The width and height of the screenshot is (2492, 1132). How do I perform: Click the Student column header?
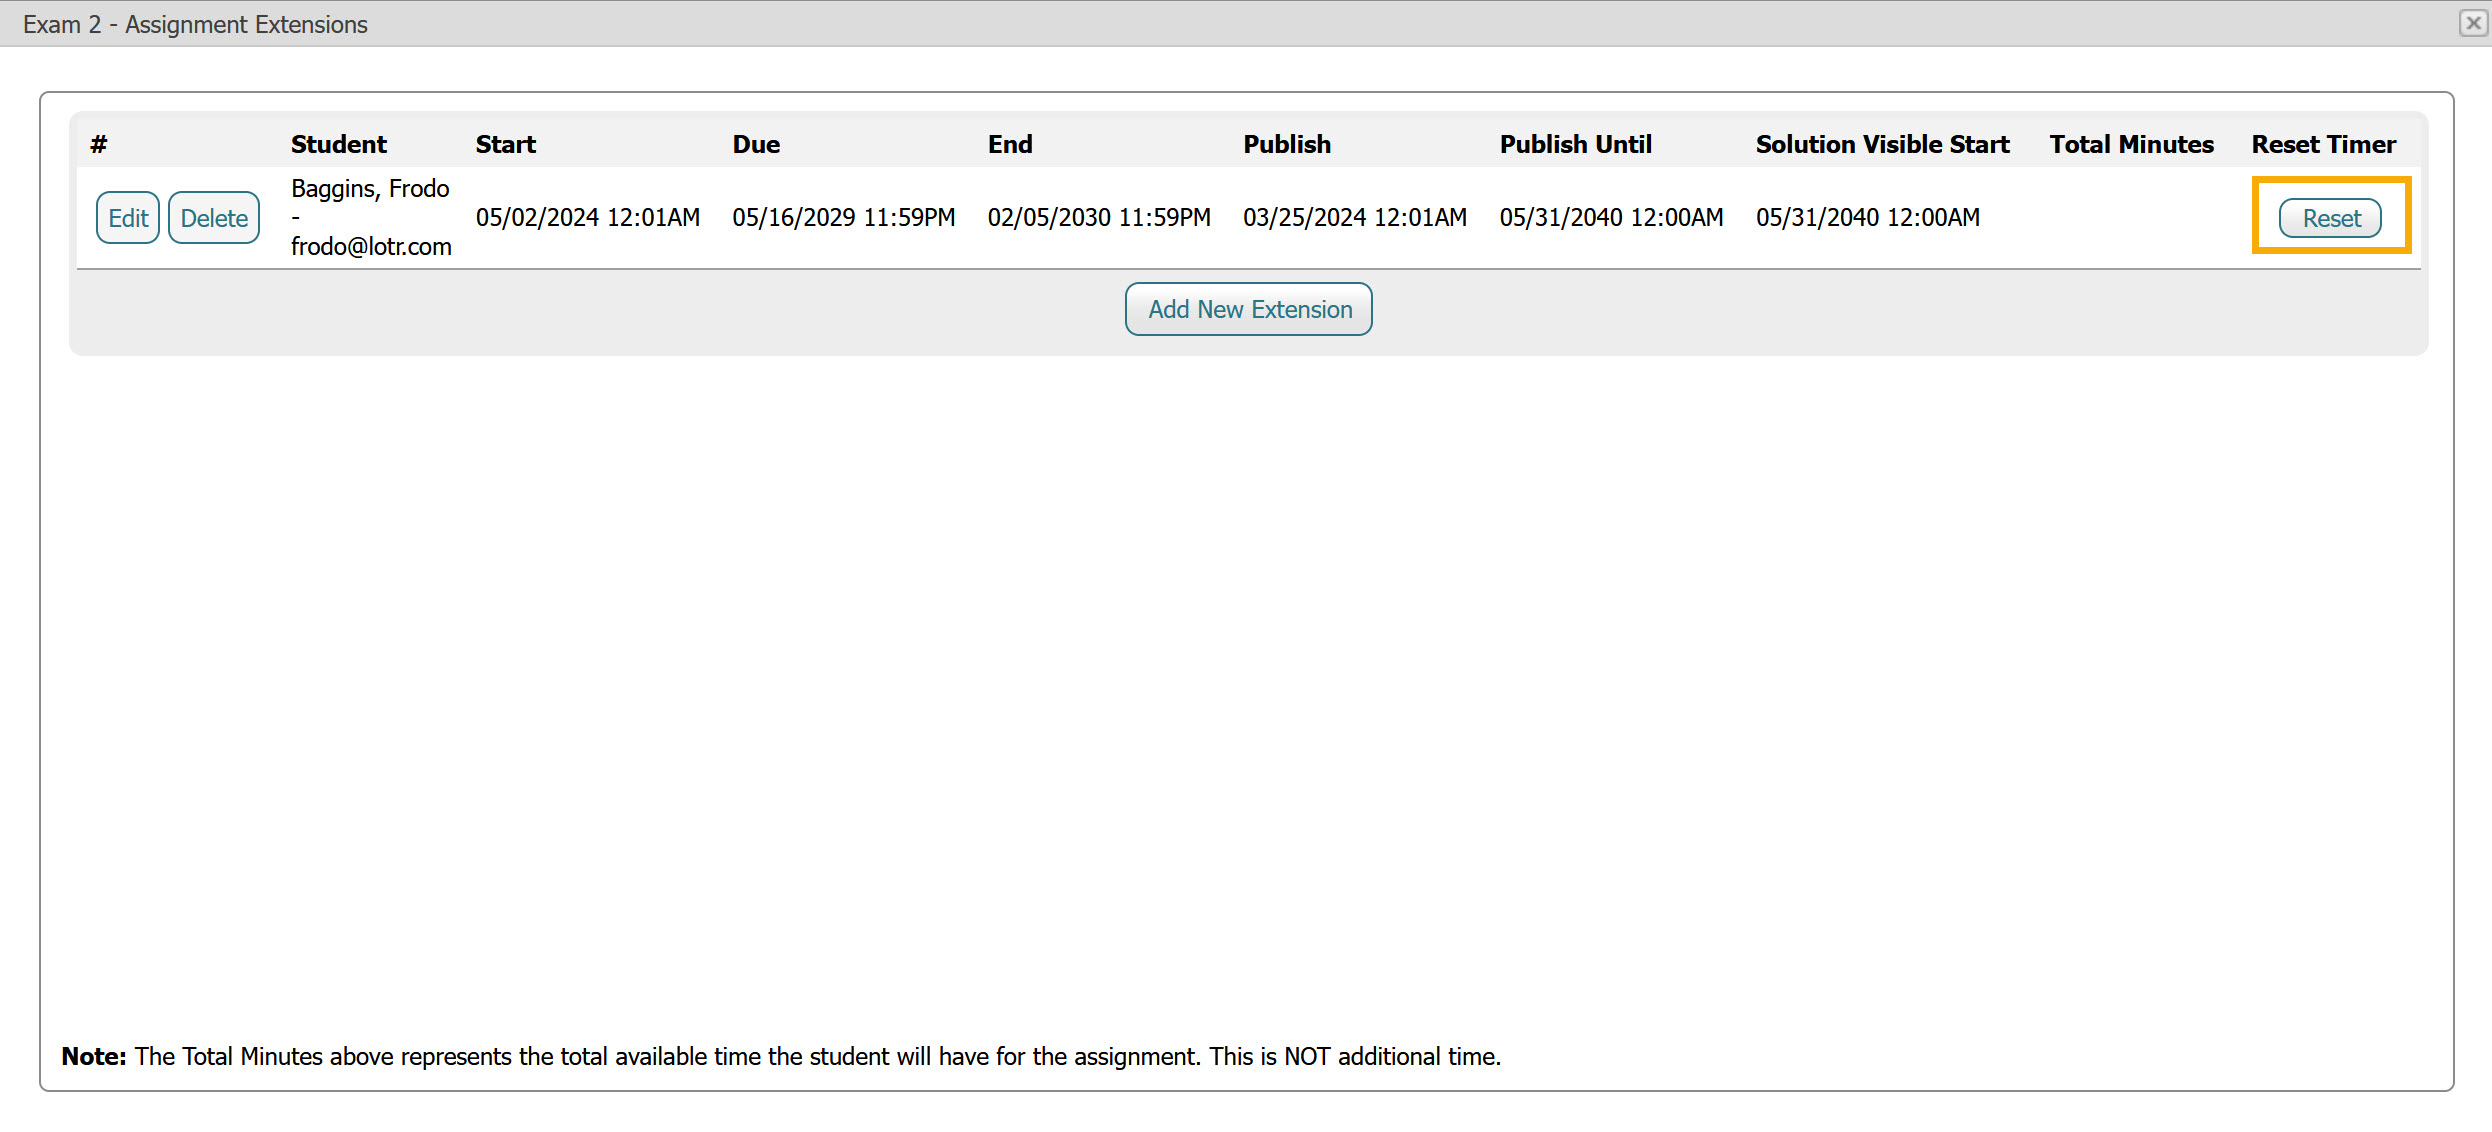tap(338, 145)
